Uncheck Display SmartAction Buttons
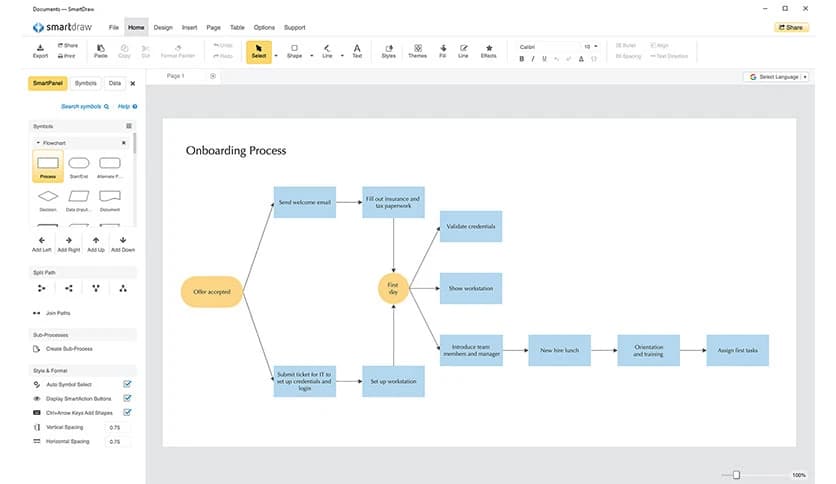836x484 pixels. 127,398
